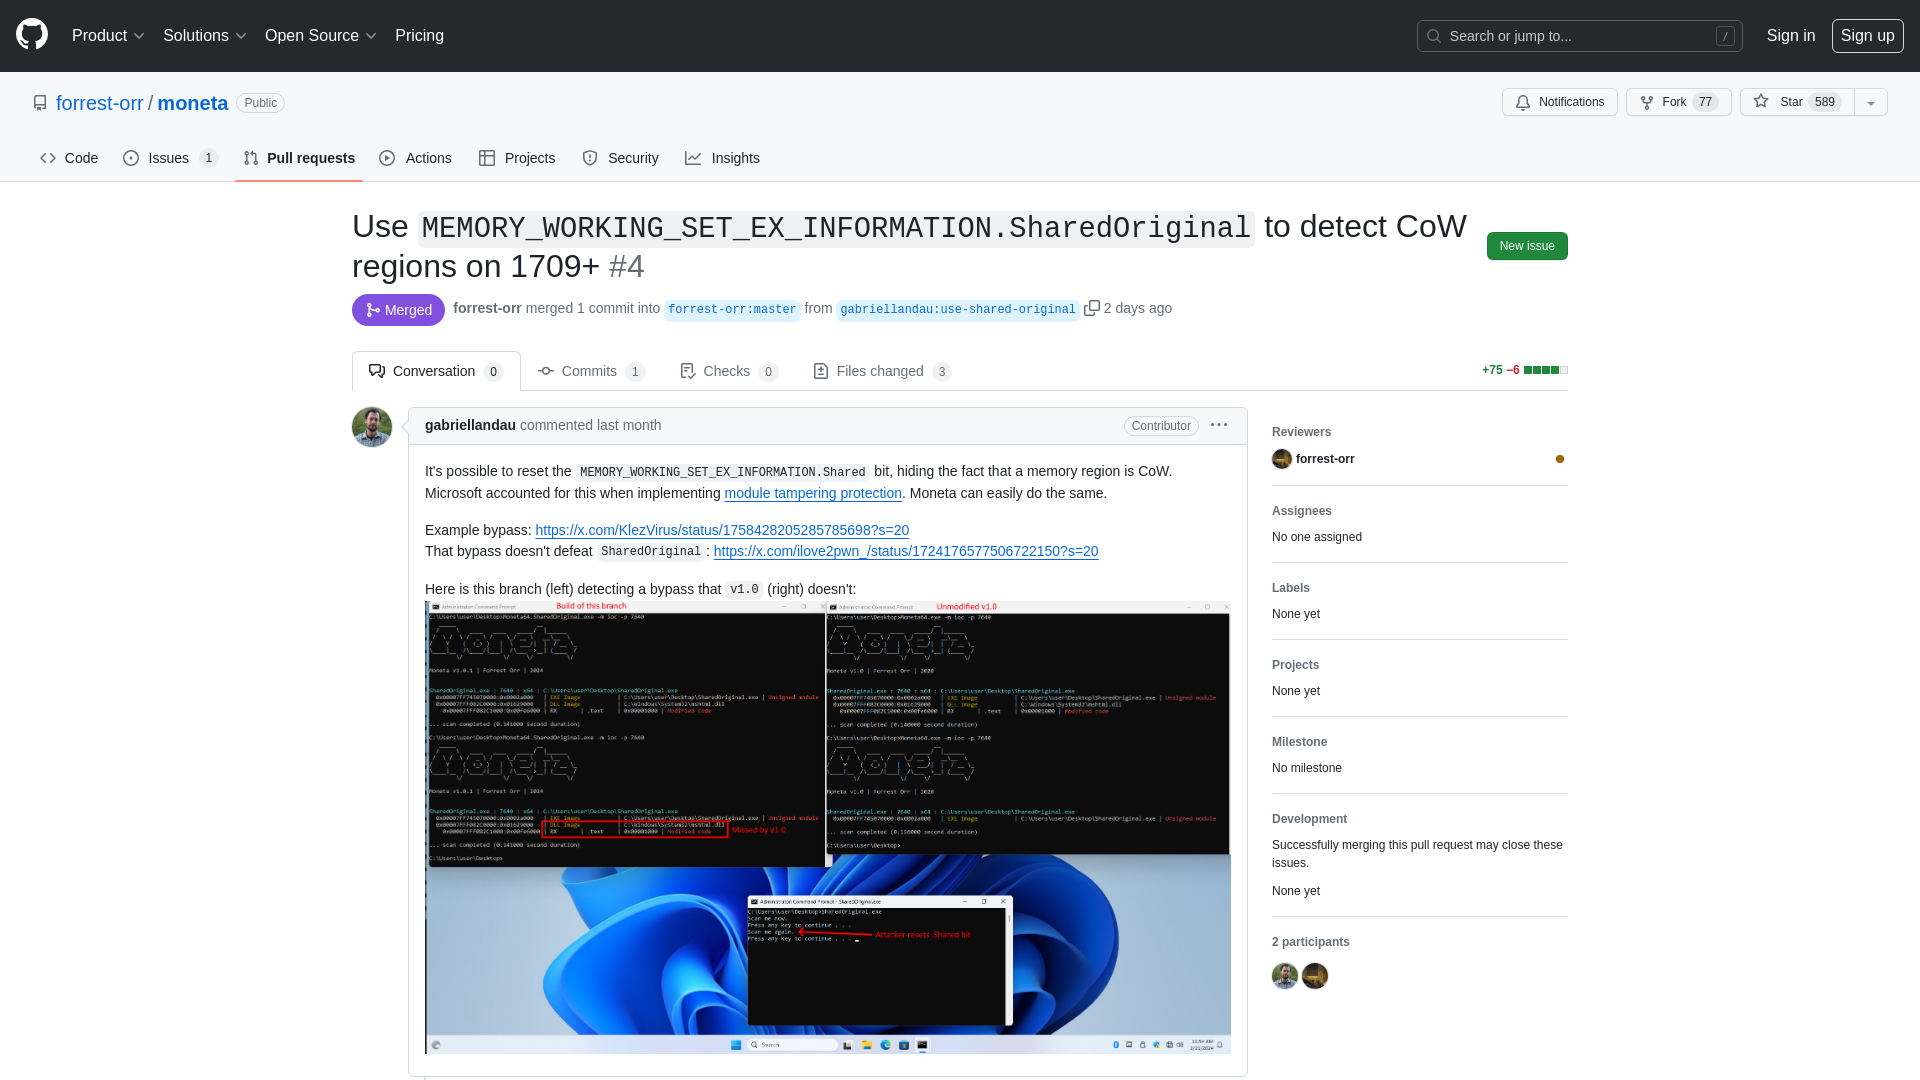
Task: Click the pull request number #4
Action: pos(626,266)
